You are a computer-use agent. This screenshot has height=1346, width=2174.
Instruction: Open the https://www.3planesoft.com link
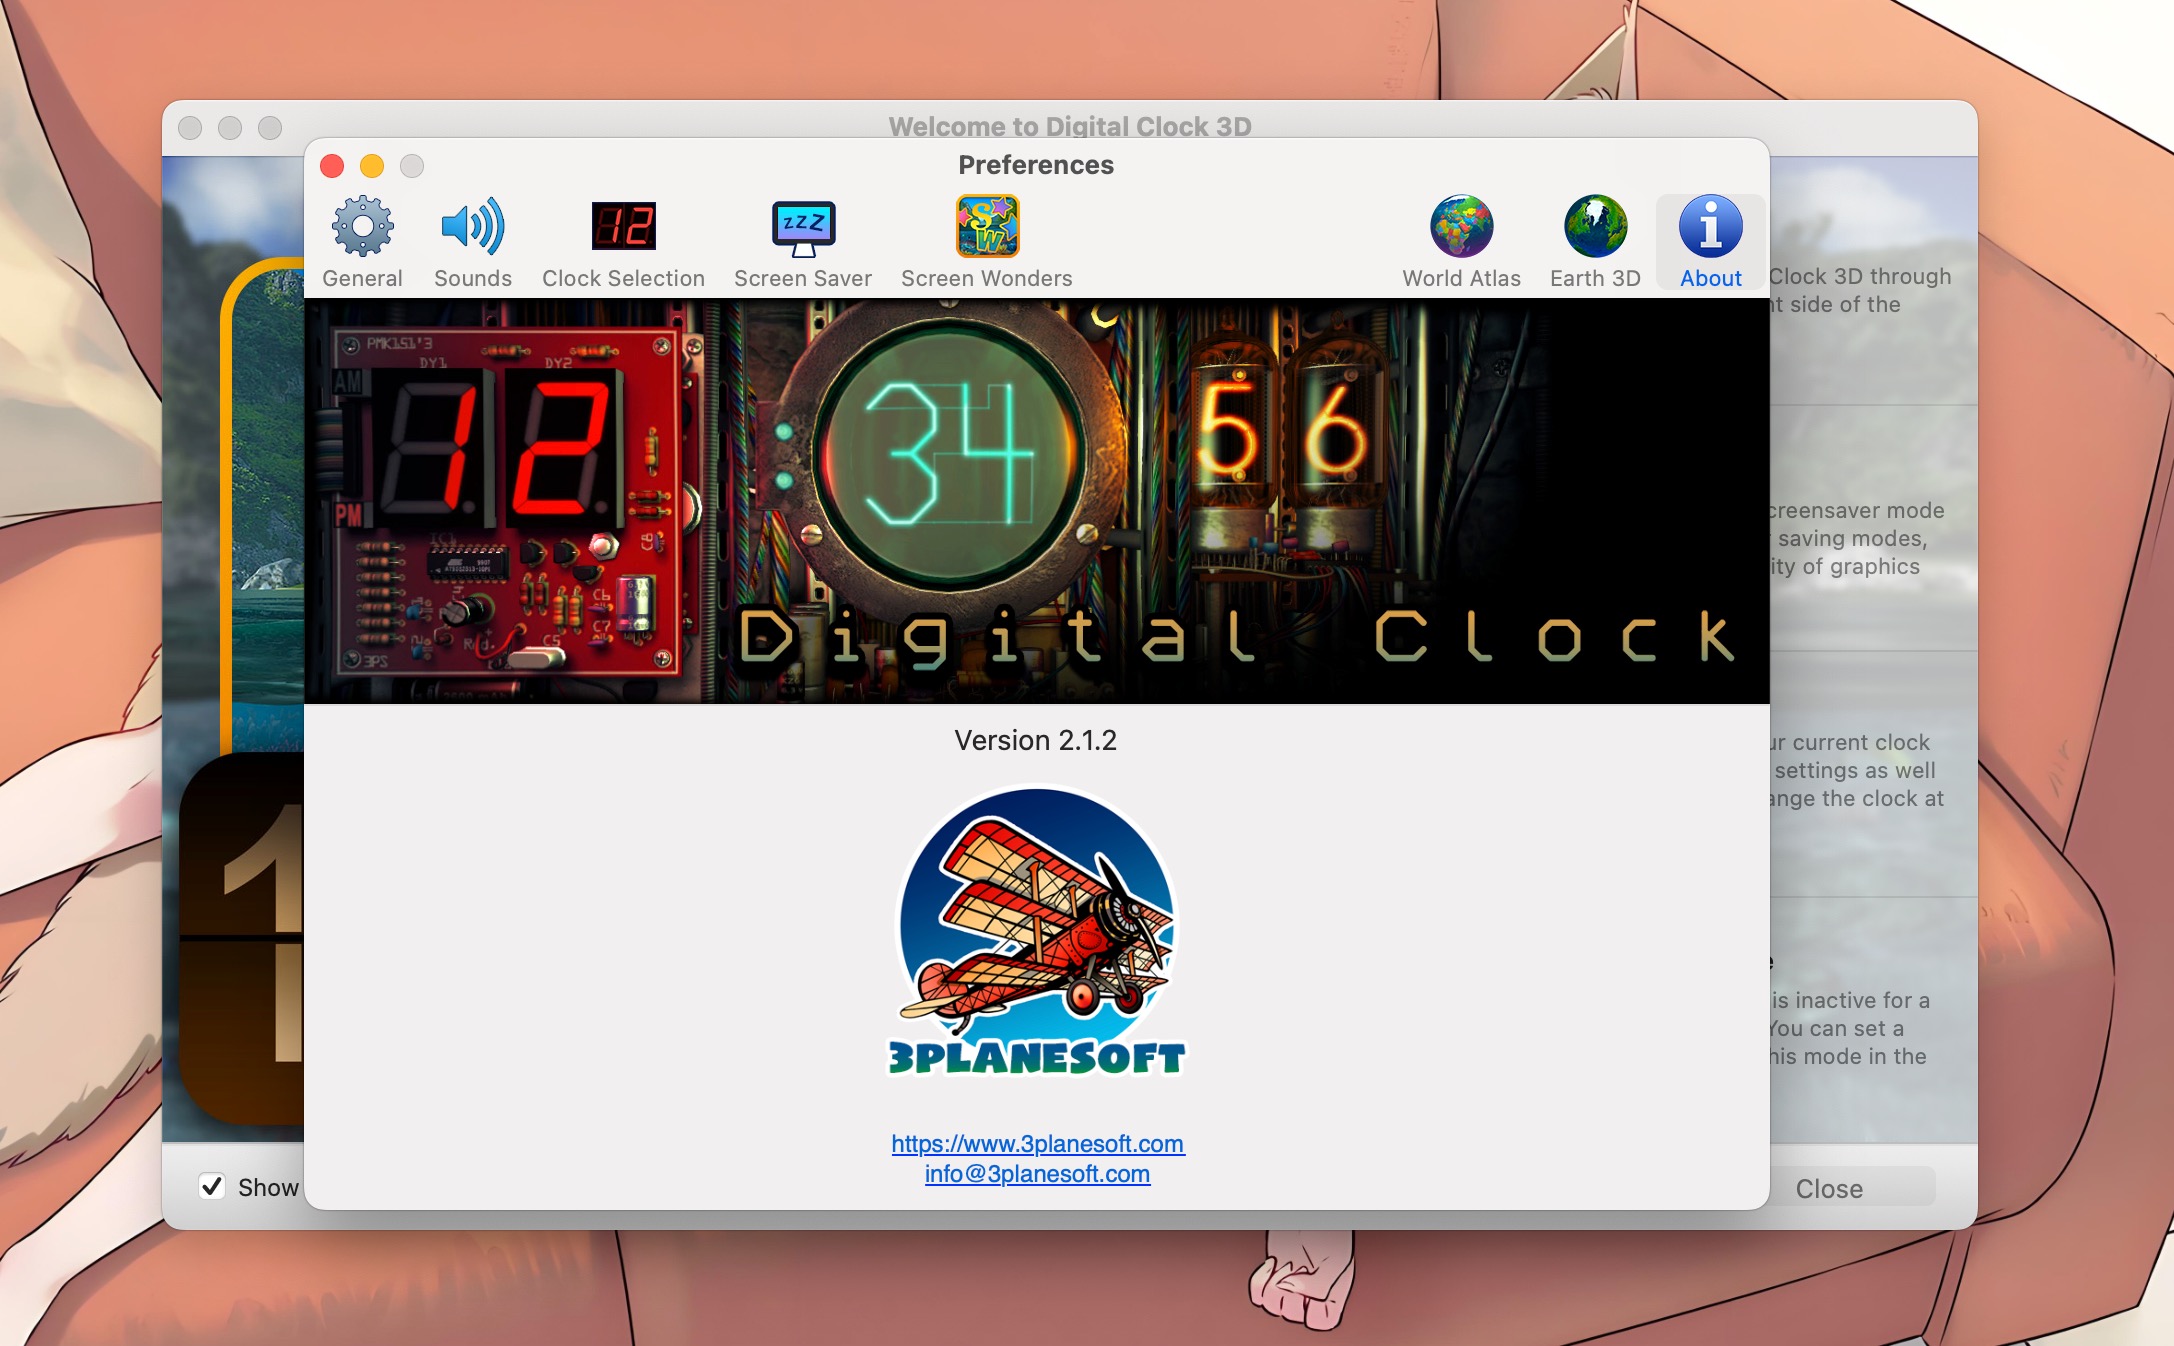1038,1143
